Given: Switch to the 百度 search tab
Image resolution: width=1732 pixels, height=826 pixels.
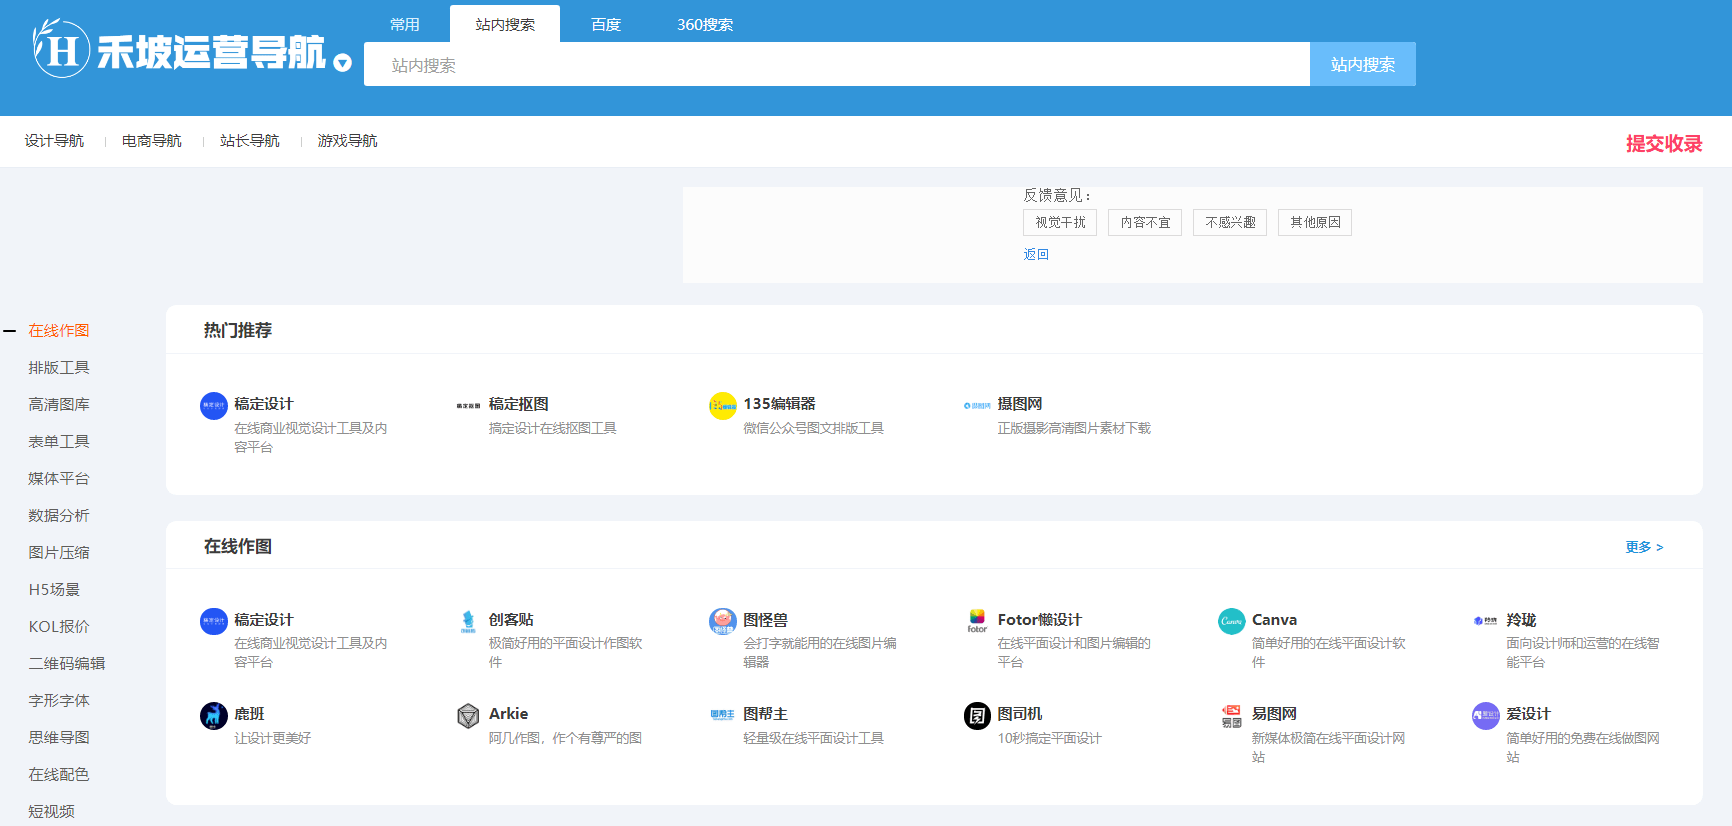Looking at the screenshot, I should coord(606,24).
